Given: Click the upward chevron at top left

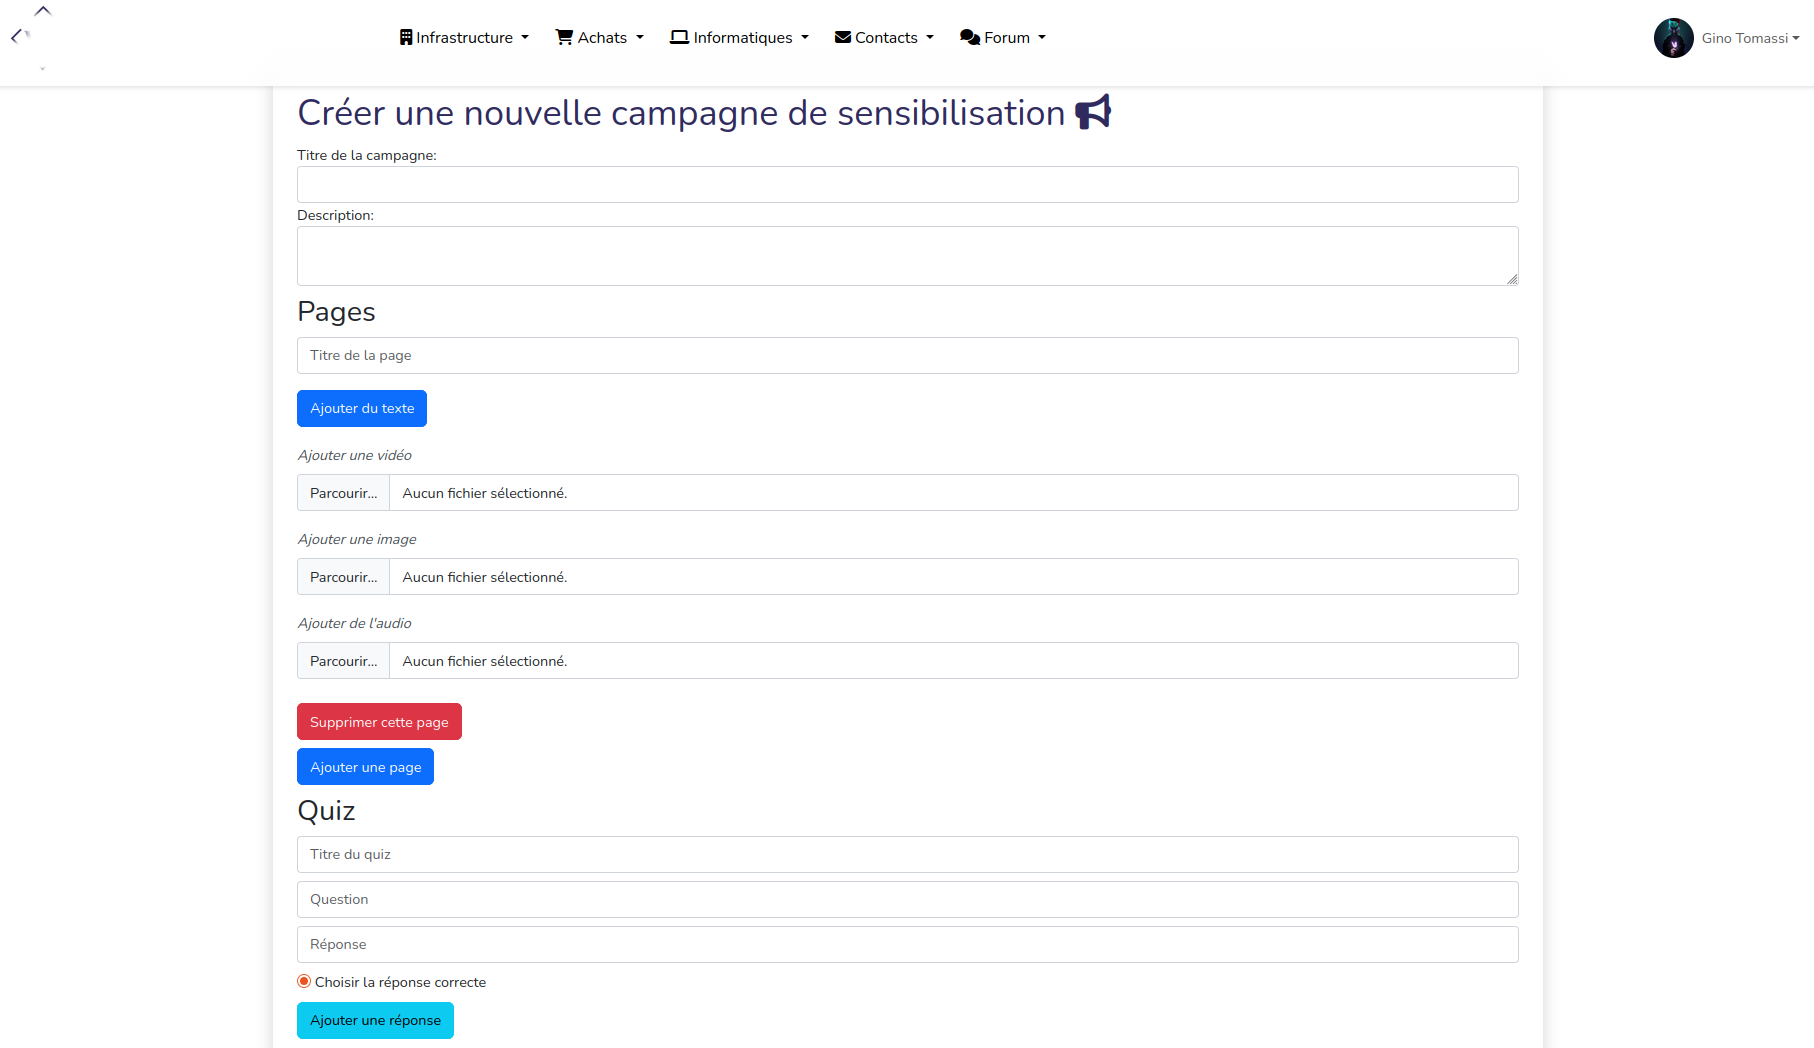Looking at the screenshot, I should pos(42,9).
